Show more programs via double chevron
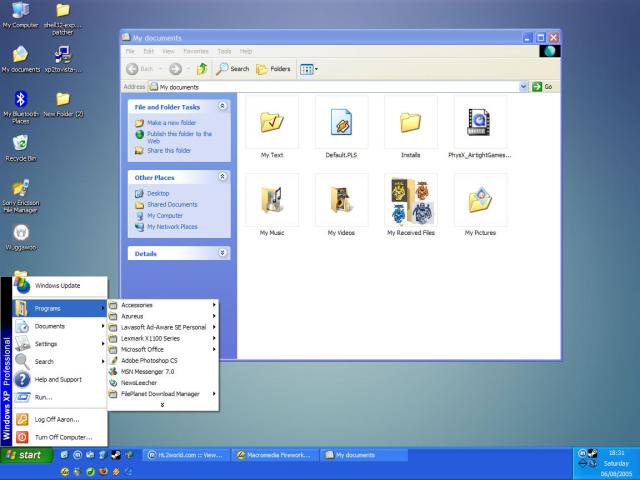The image size is (640, 480). pos(162,405)
